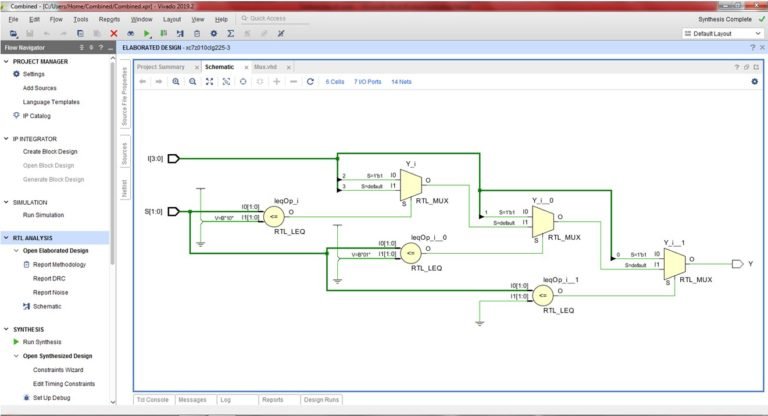The width and height of the screenshot is (768, 416).
Task: Click the Settings gear in main toolbar
Action: click(214, 34)
